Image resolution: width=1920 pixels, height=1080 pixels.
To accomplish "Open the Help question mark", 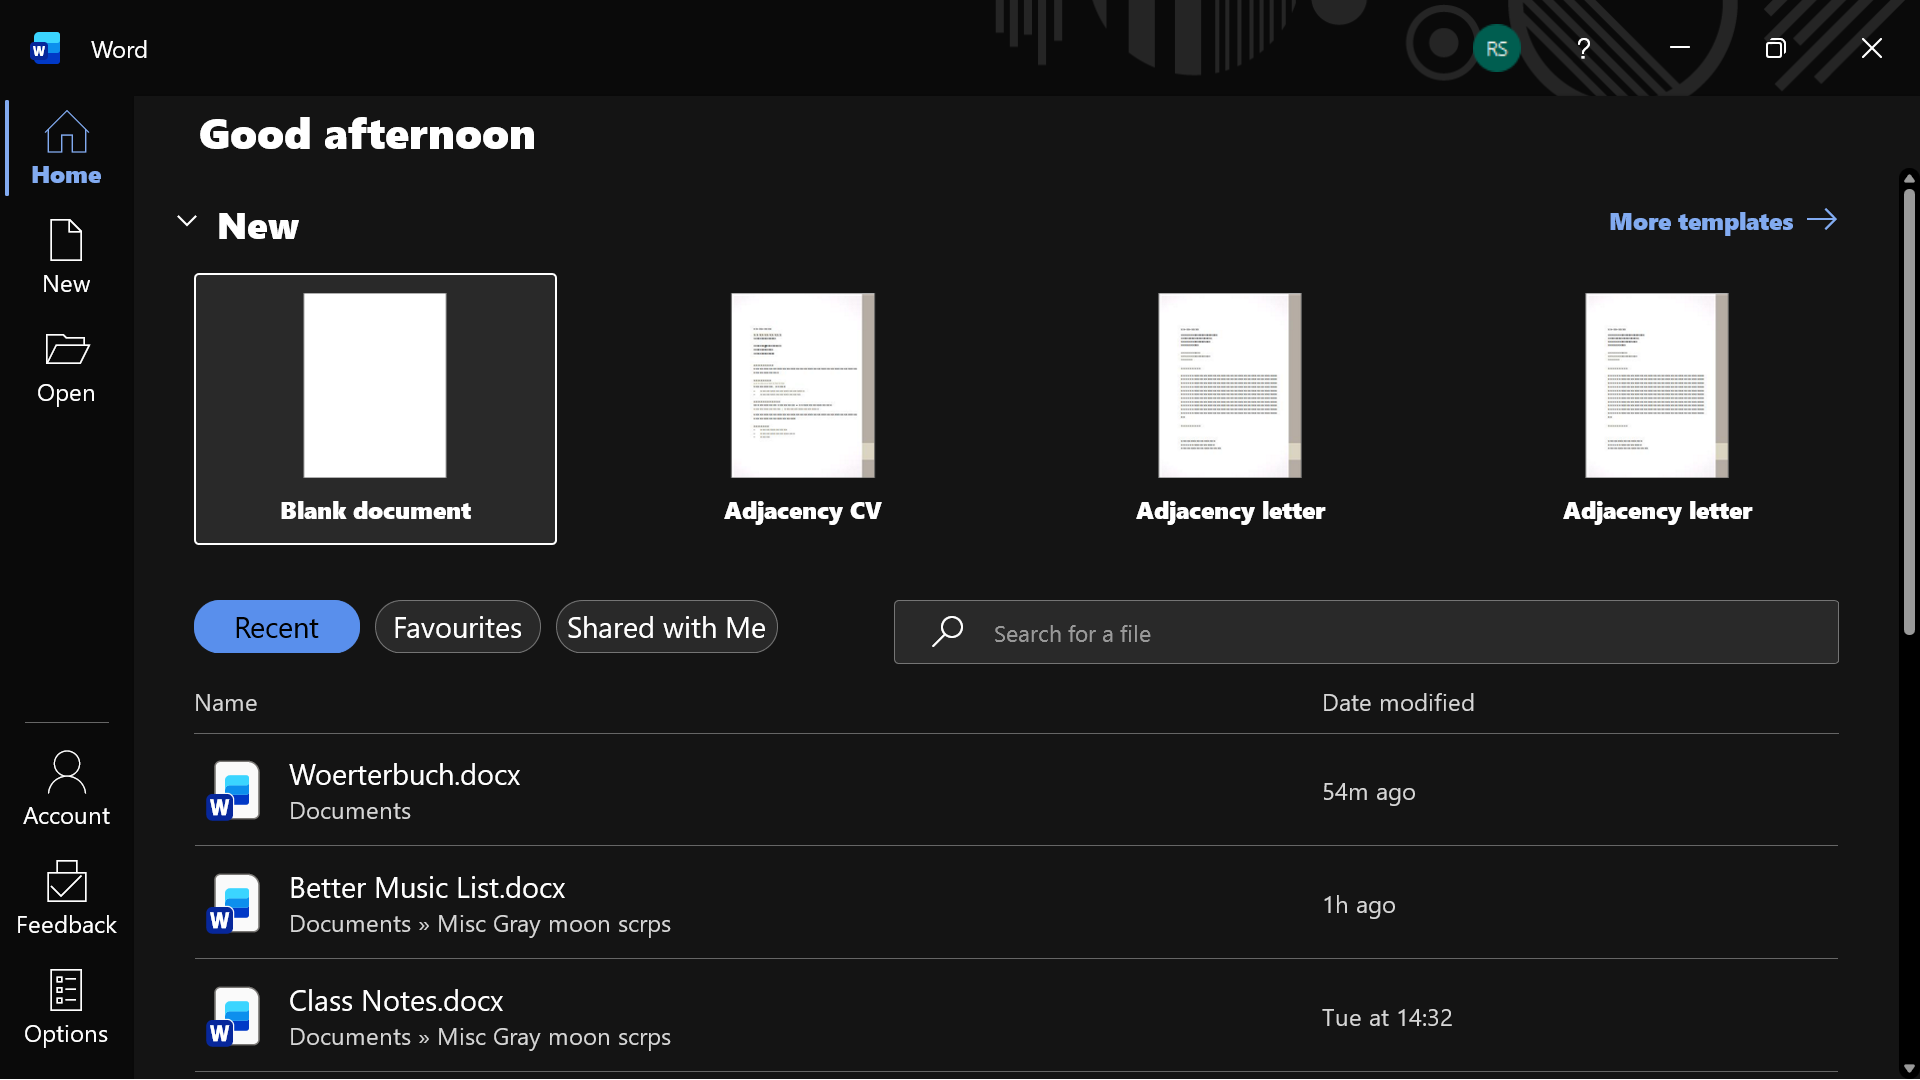I will click(x=1583, y=48).
